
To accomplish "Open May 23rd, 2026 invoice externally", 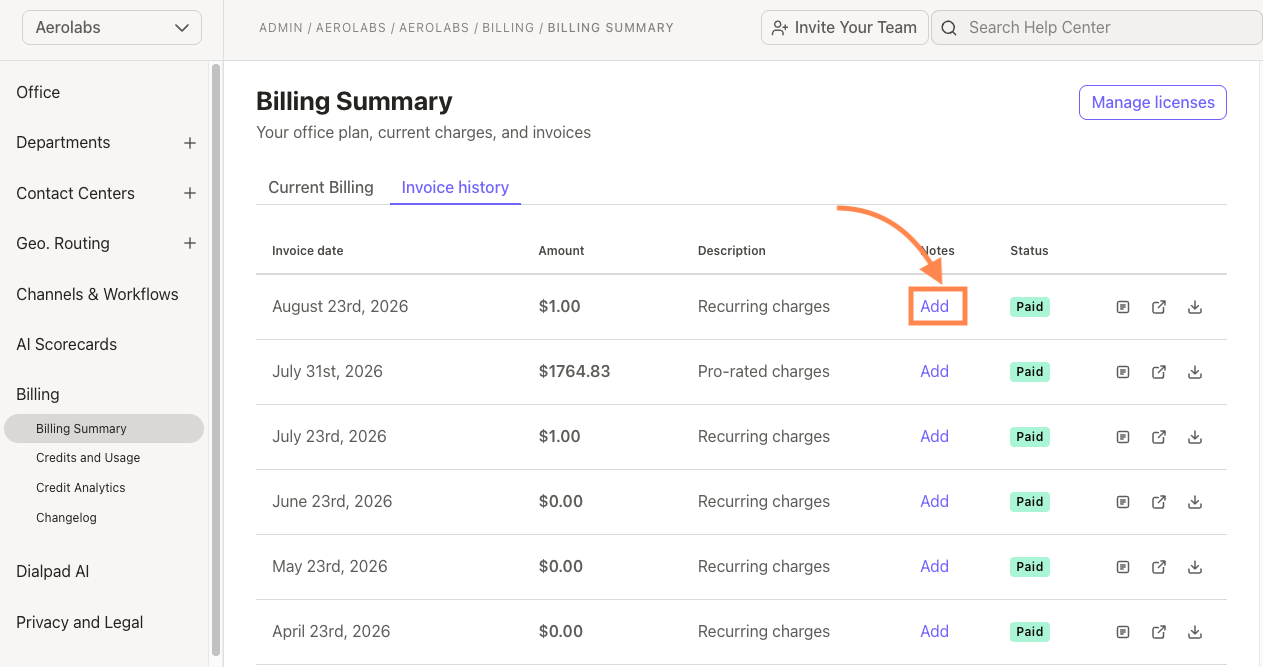I will 1159,567.
